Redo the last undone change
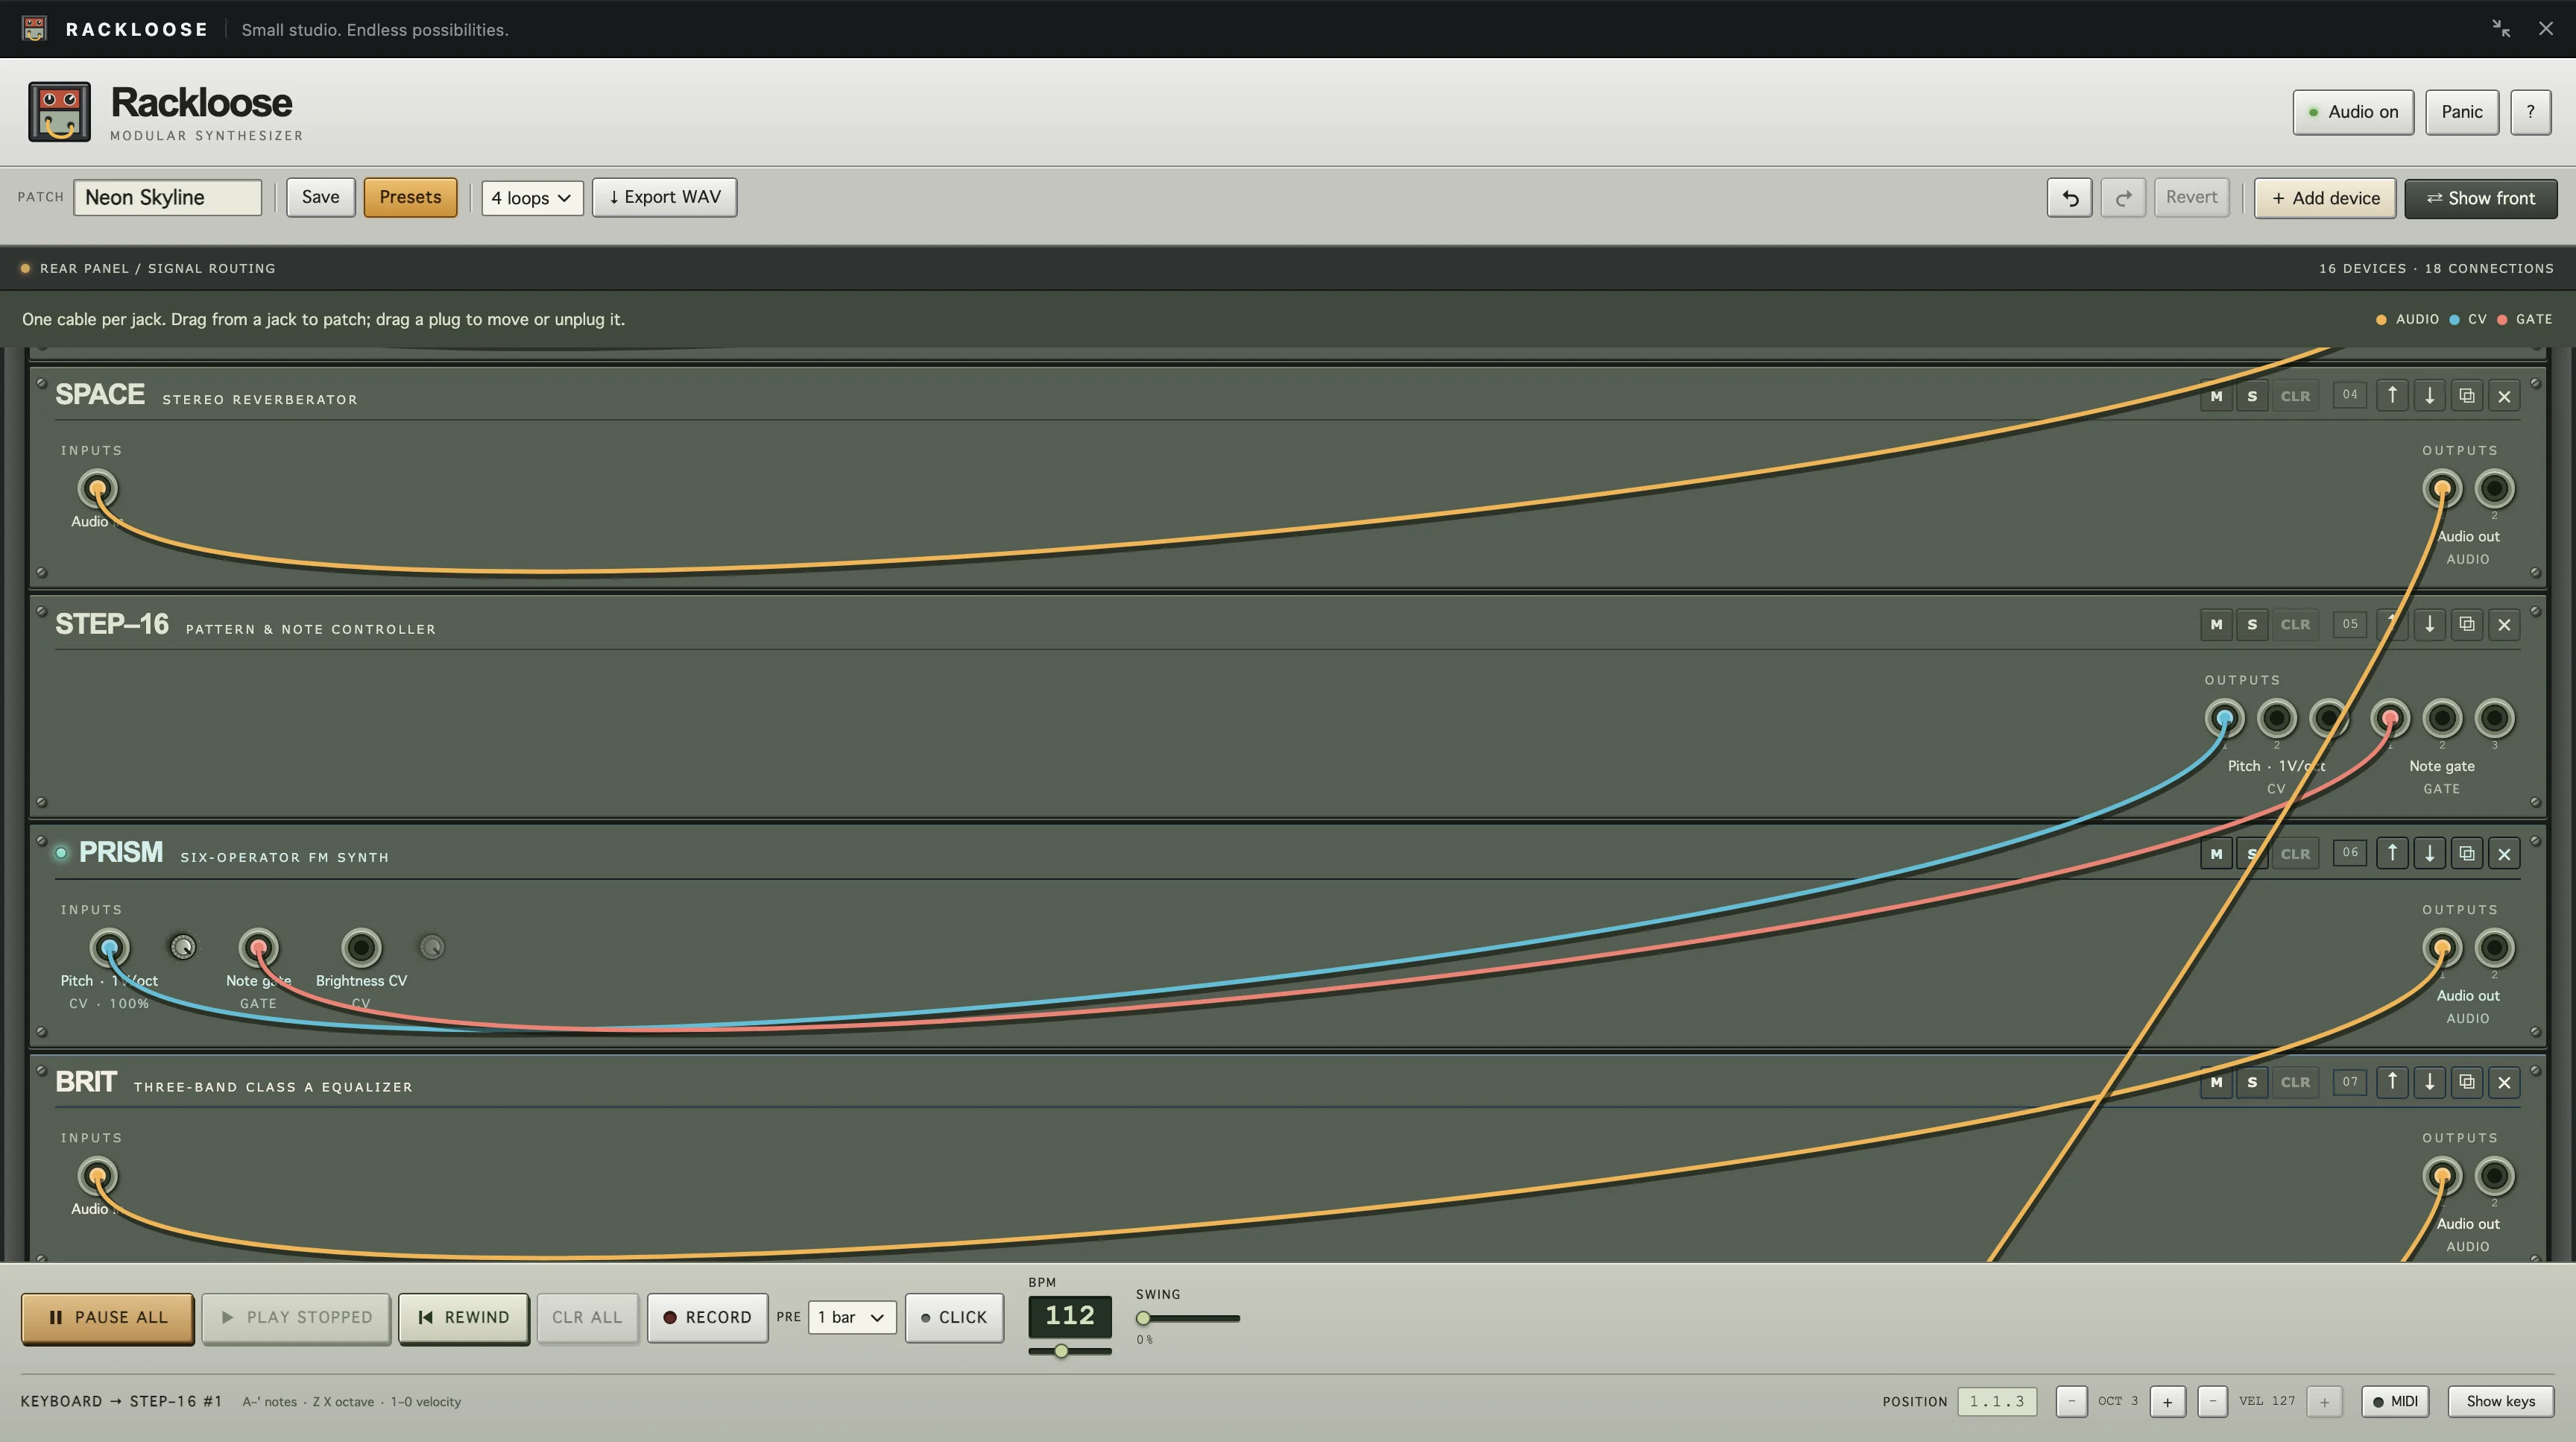Viewport: 2576px width, 1442px height. point(2123,198)
